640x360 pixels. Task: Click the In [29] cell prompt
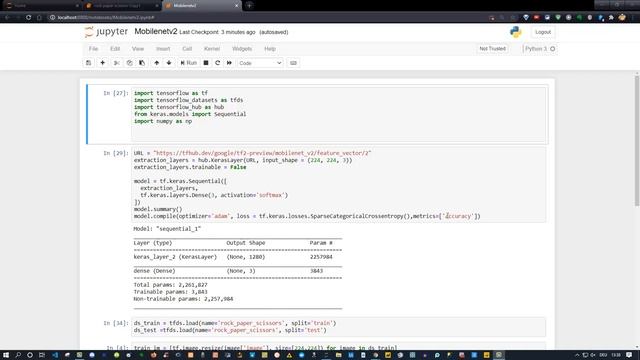pyautogui.click(x=116, y=153)
